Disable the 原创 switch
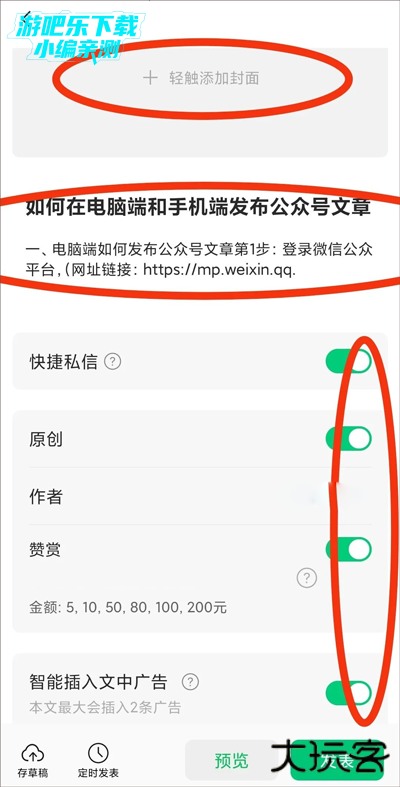 click(349, 439)
